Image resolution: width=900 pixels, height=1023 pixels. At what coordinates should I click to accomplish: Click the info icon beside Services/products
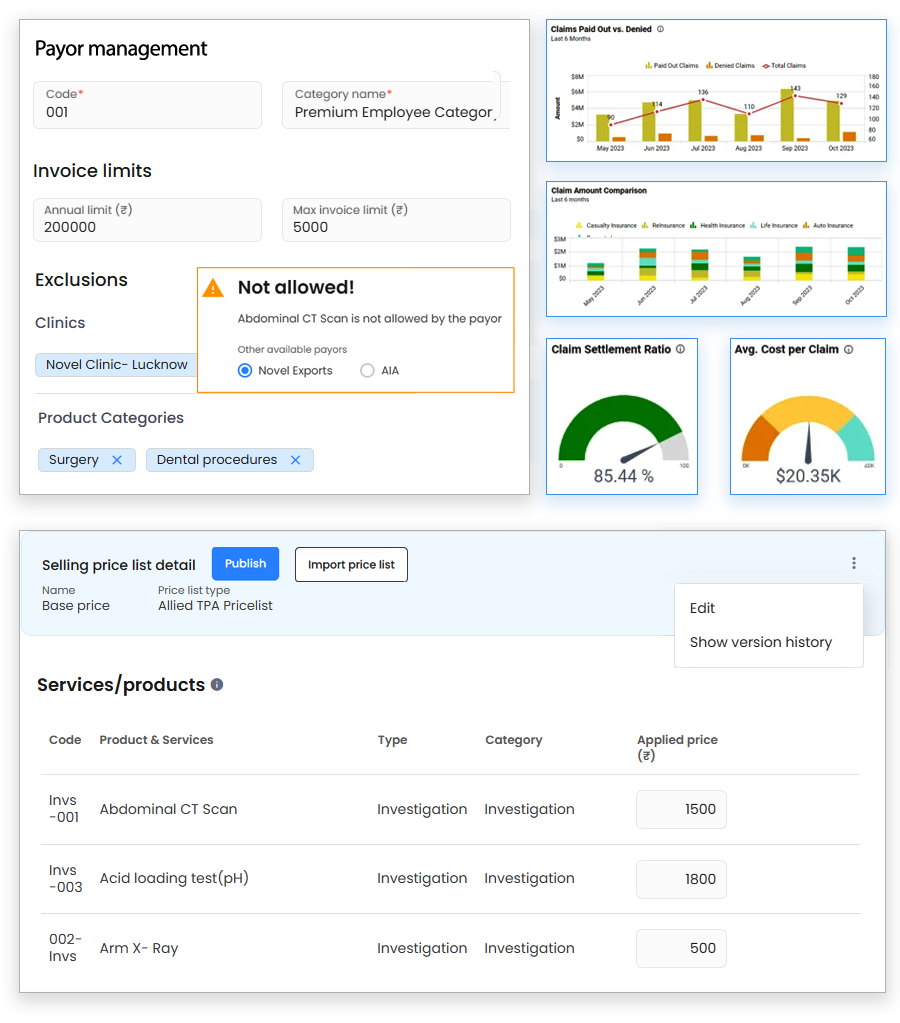pyautogui.click(x=217, y=685)
